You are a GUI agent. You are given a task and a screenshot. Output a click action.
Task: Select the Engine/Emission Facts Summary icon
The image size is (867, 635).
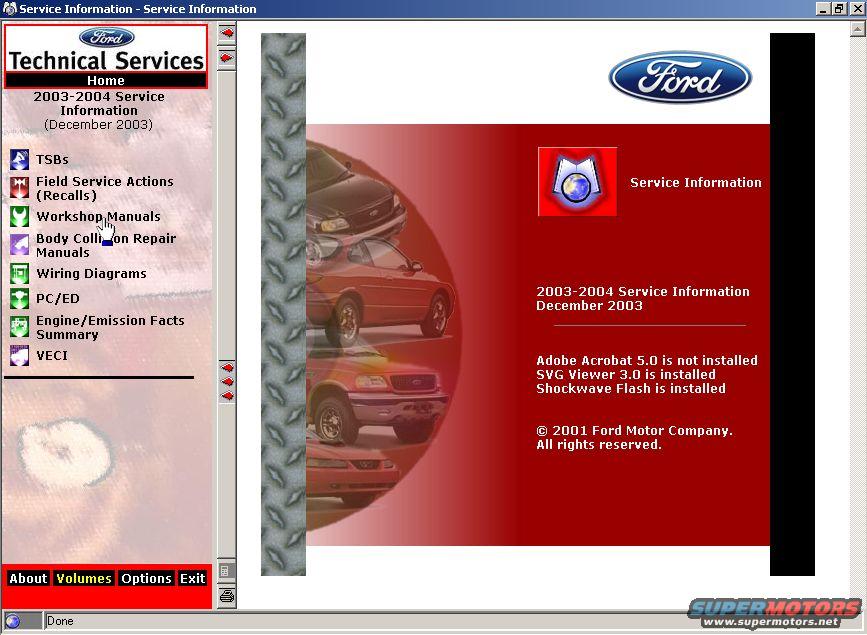[19, 327]
